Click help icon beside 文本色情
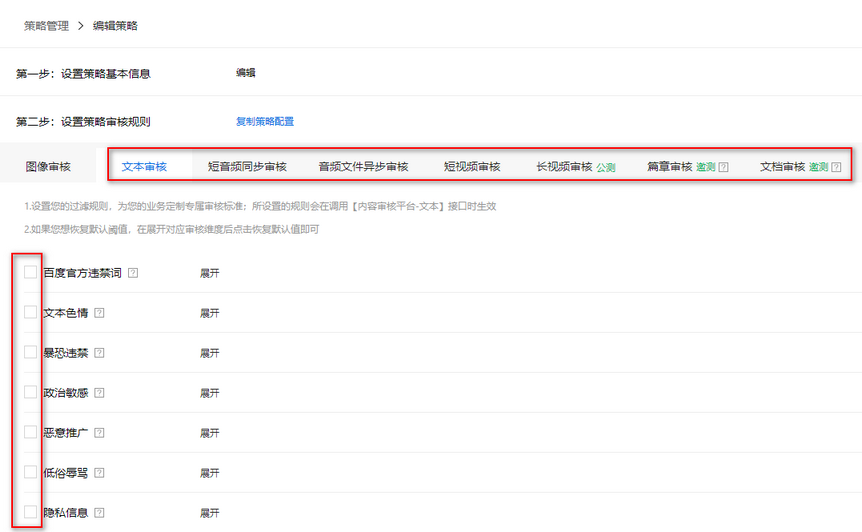The image size is (862, 532). pos(99,313)
